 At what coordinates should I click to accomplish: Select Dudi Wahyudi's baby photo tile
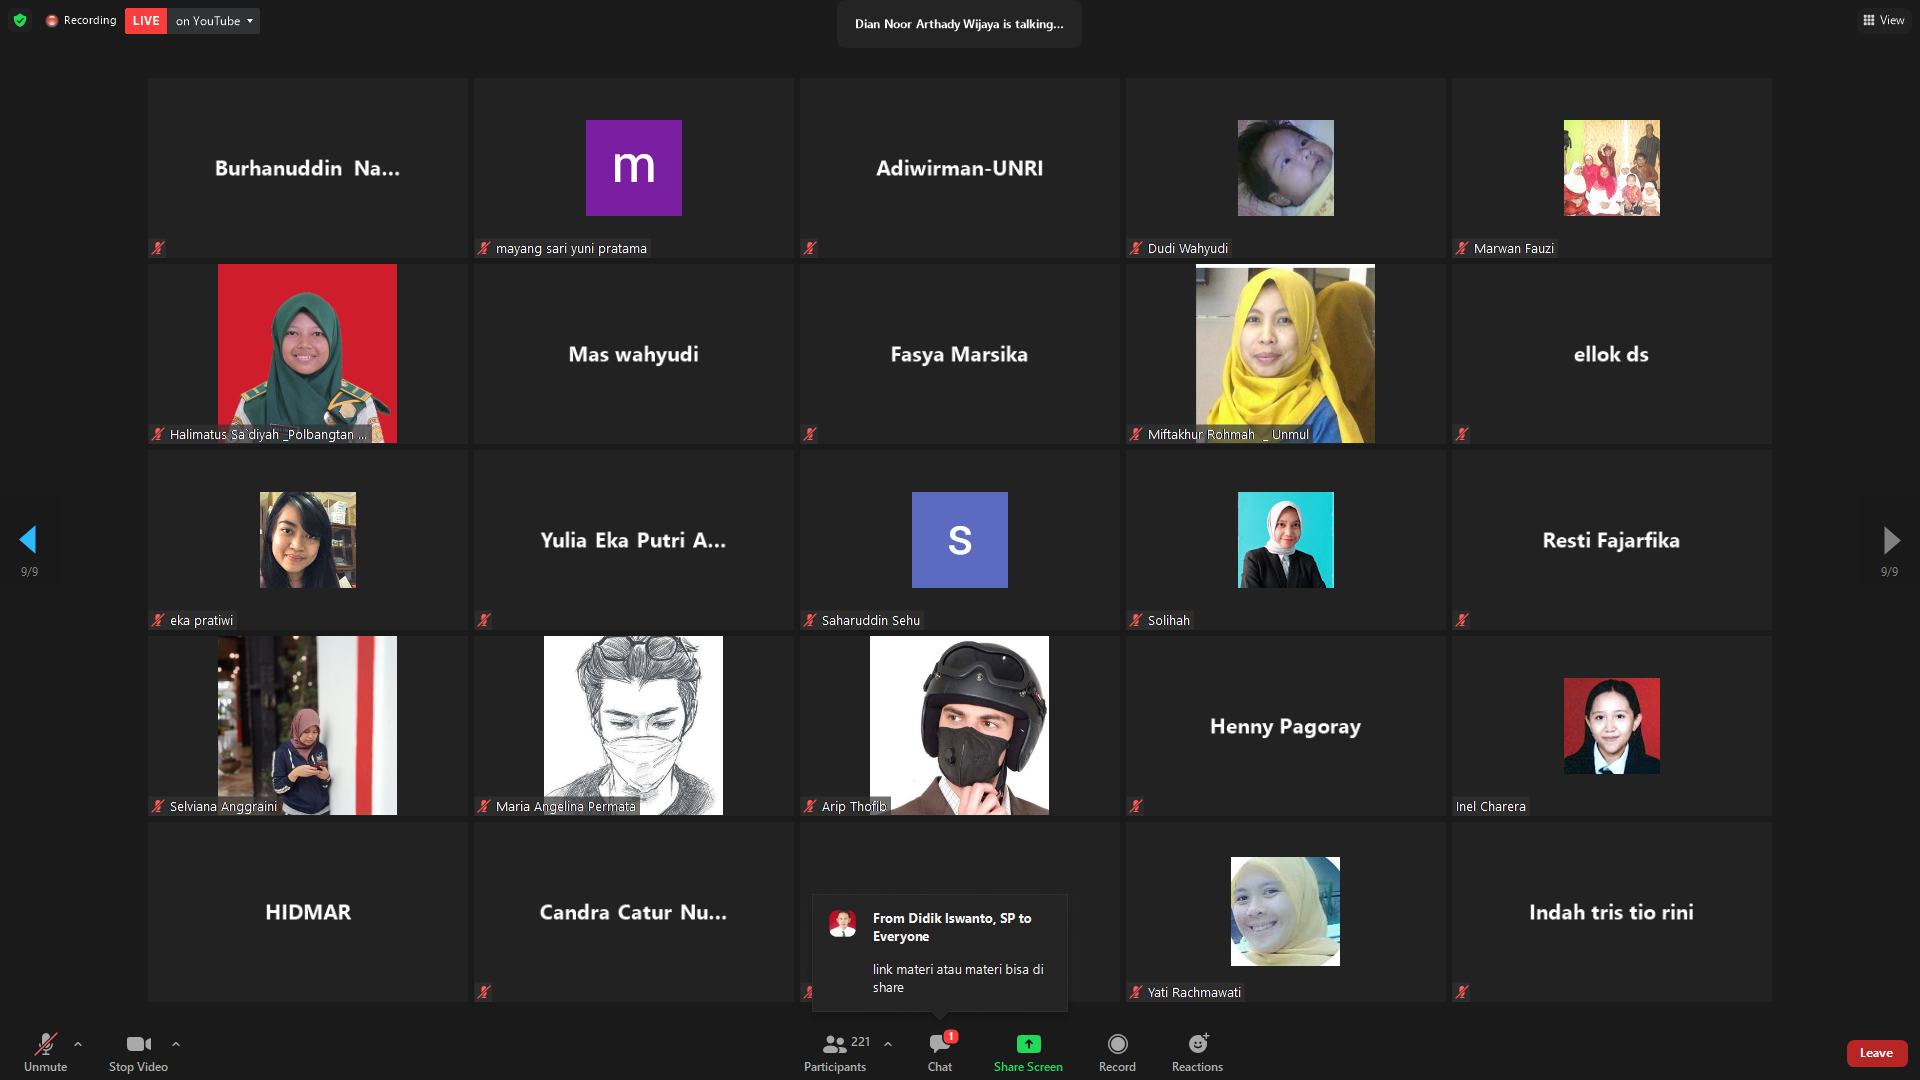(x=1286, y=168)
